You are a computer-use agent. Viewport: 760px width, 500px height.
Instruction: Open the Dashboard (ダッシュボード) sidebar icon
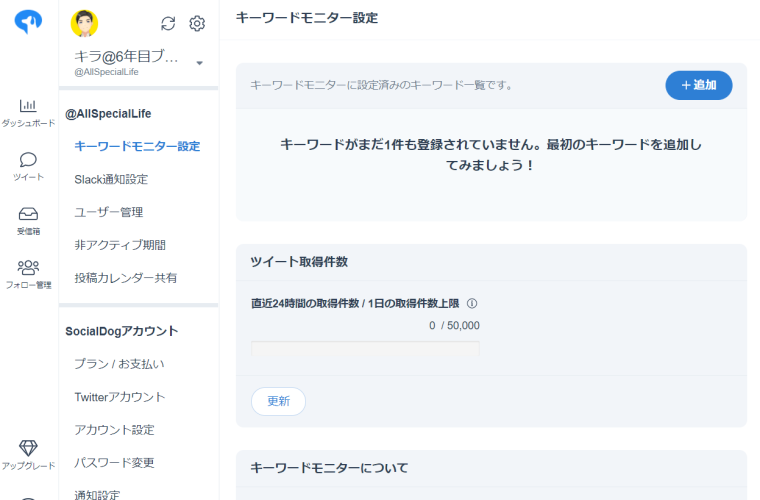tap(28, 106)
